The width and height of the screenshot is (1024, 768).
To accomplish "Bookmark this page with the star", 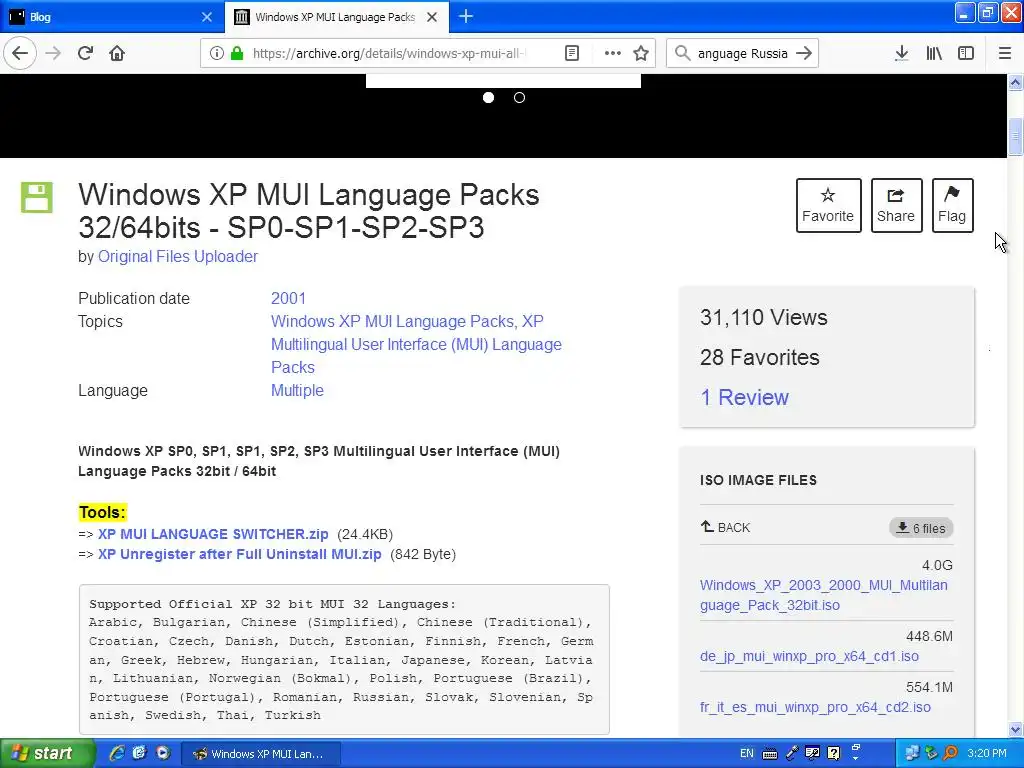I will (641, 54).
